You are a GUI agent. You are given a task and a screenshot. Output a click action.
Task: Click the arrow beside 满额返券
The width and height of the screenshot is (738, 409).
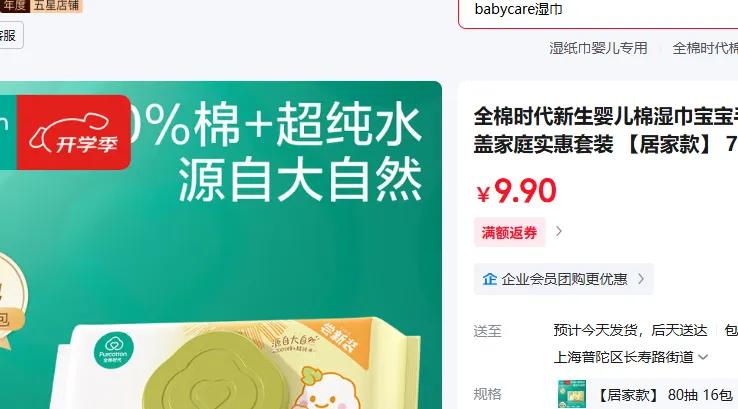(x=559, y=232)
